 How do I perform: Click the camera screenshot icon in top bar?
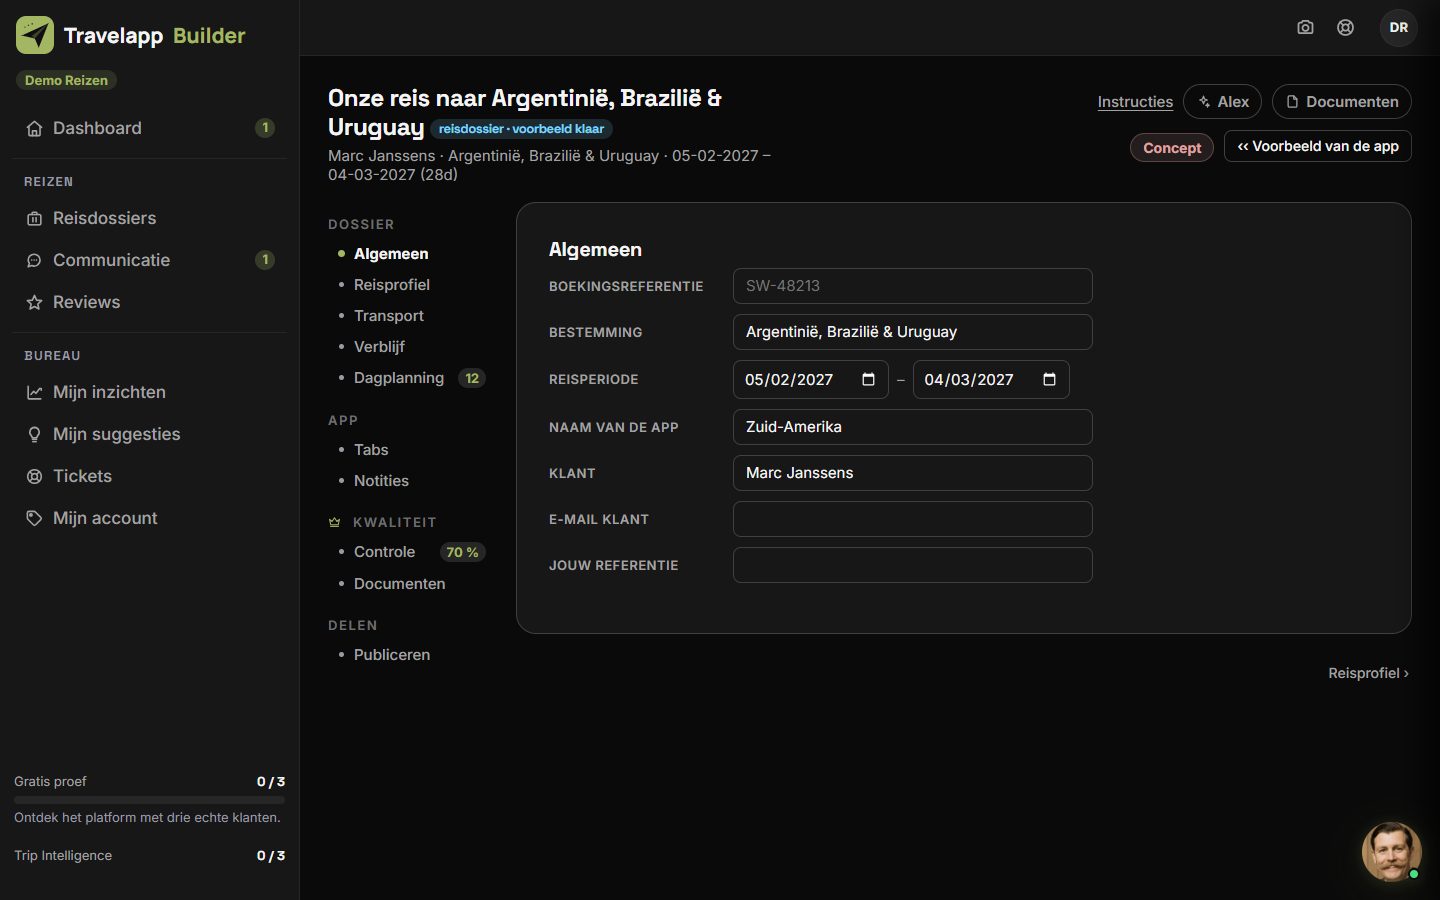tap(1305, 27)
